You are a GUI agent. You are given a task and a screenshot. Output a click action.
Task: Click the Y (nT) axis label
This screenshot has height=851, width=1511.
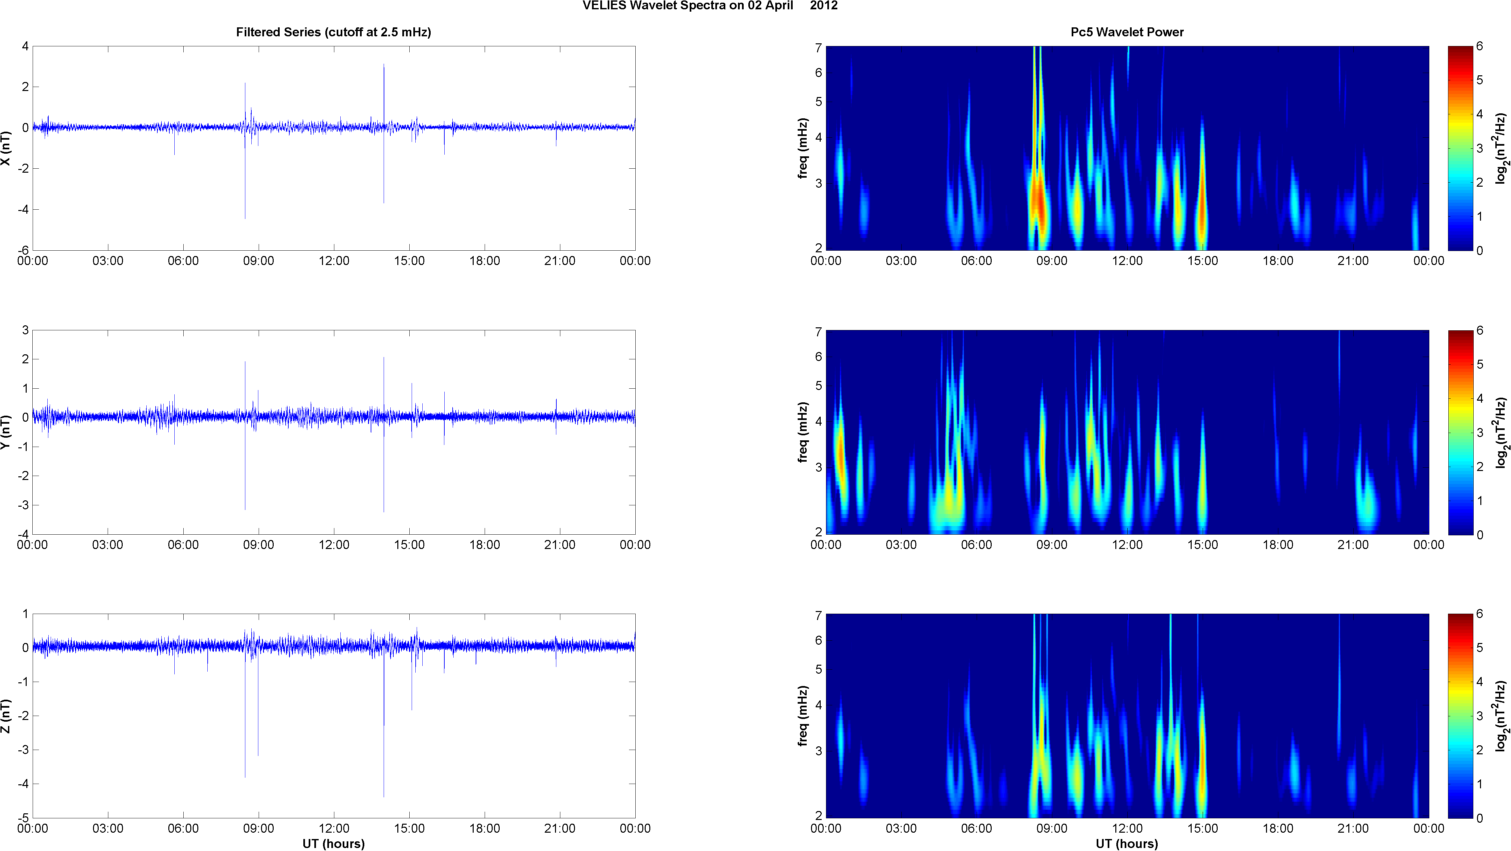click(8, 432)
